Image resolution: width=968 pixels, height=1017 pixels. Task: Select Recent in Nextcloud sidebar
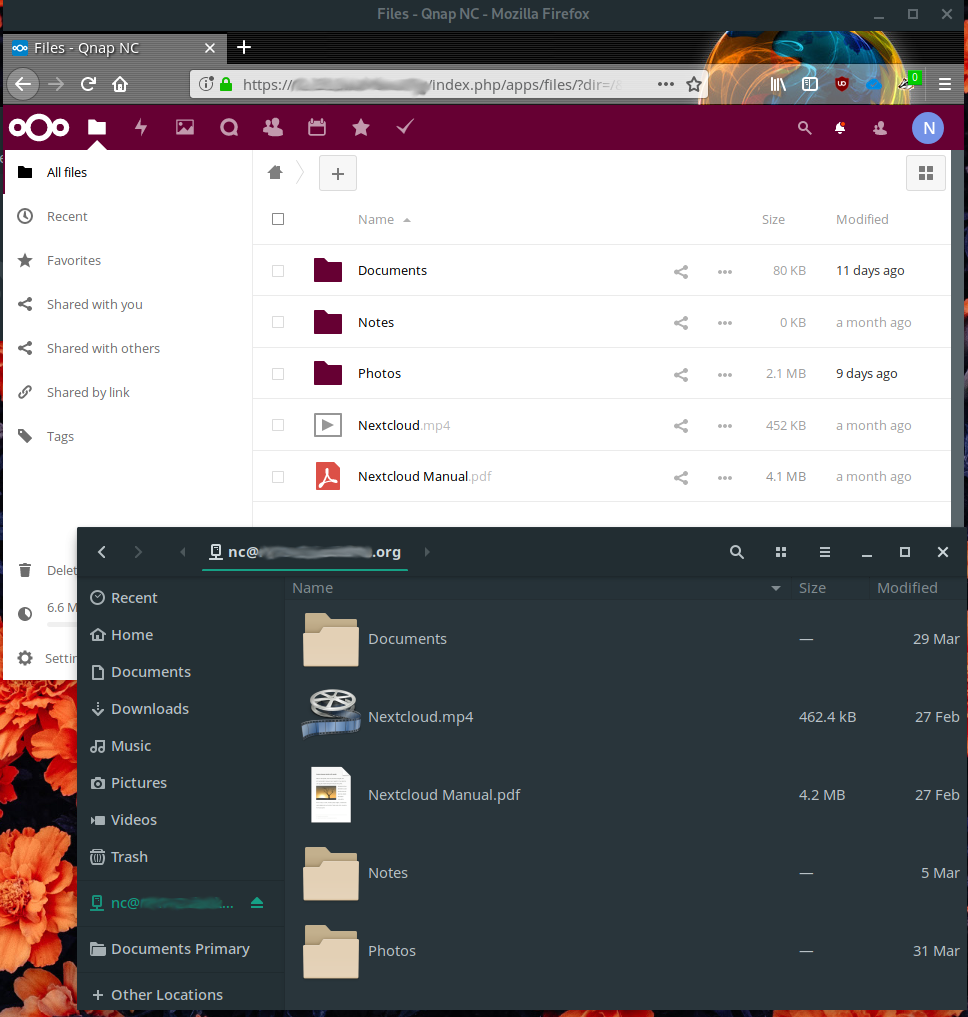[128, 217]
